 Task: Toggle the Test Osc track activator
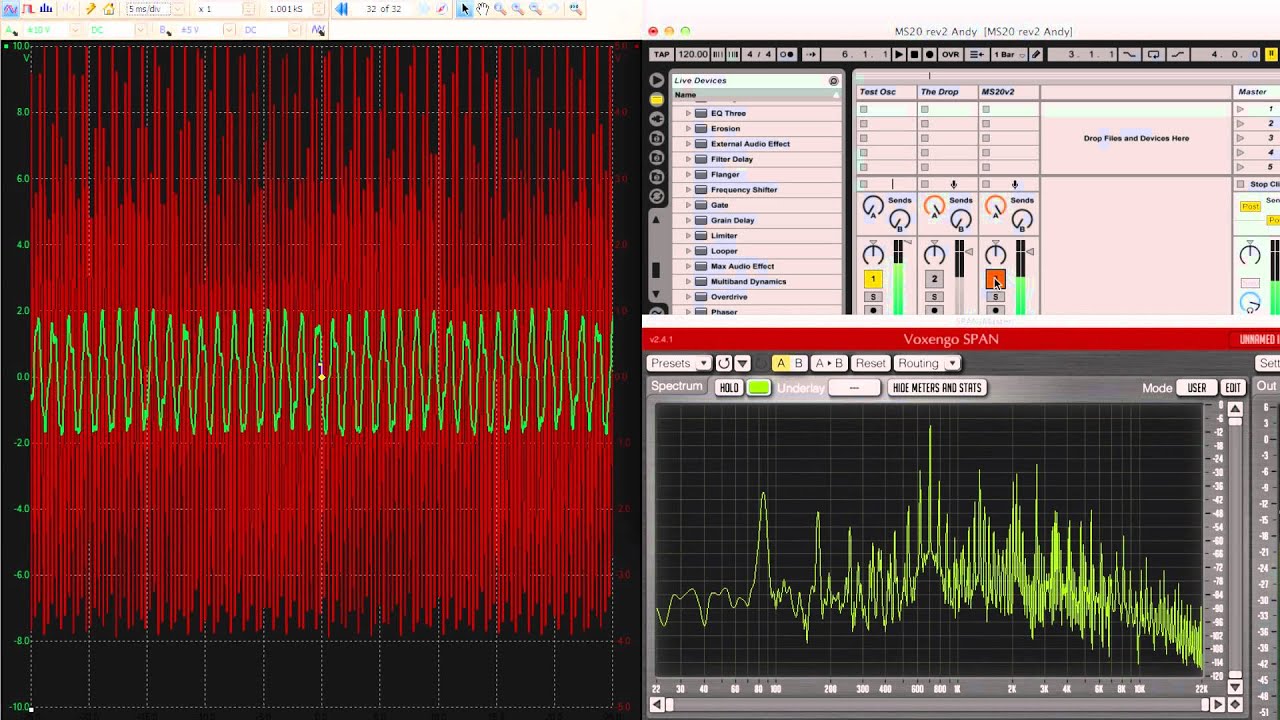[x=873, y=279]
